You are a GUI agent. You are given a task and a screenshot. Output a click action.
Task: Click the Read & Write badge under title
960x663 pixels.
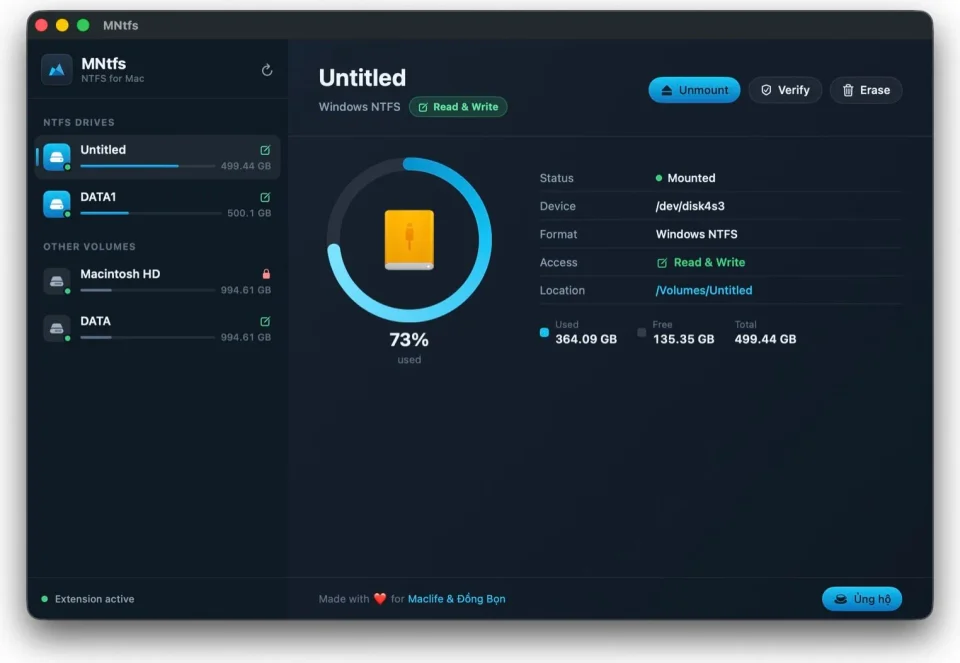[458, 107]
